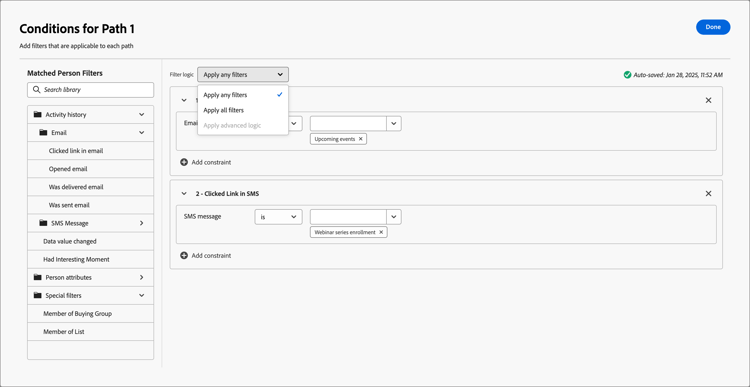The height and width of the screenshot is (387, 750).
Task: Open the SMS message 'is' operator dropdown
Action: (x=278, y=217)
